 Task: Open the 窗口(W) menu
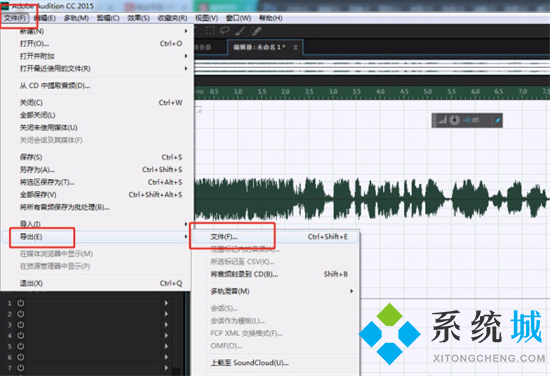click(239, 18)
